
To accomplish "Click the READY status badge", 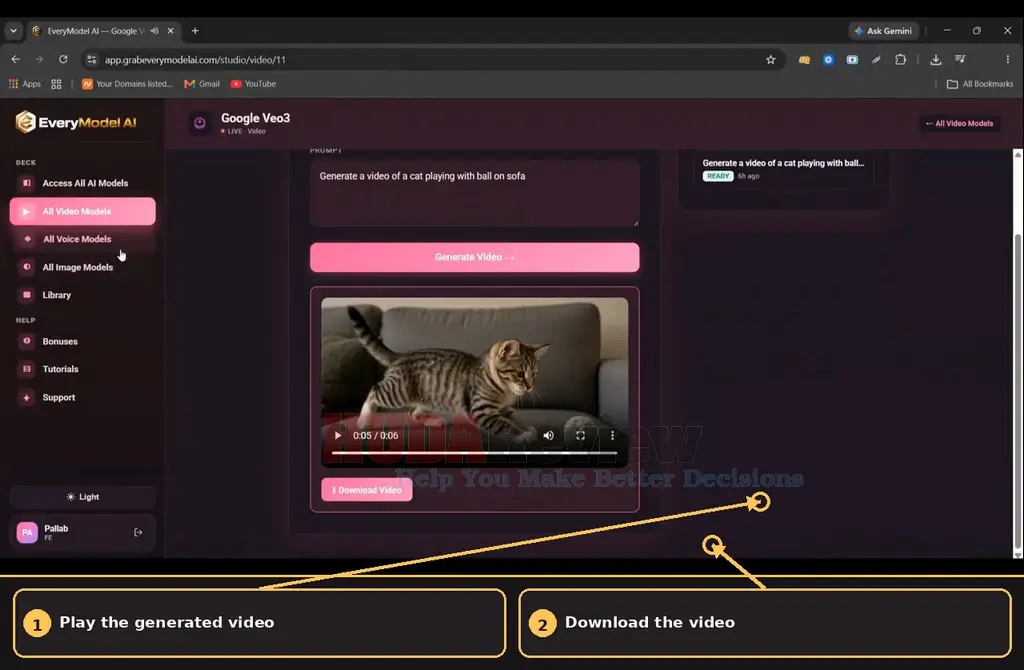I will pos(718,176).
